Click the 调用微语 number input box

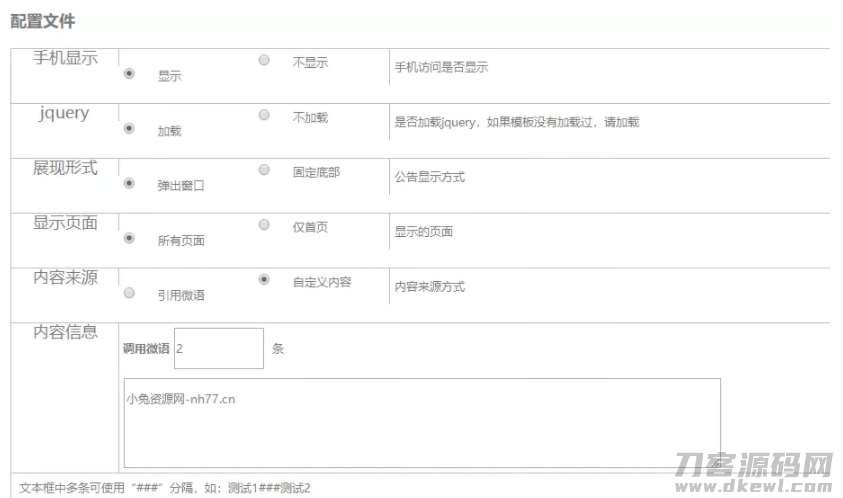click(x=218, y=348)
